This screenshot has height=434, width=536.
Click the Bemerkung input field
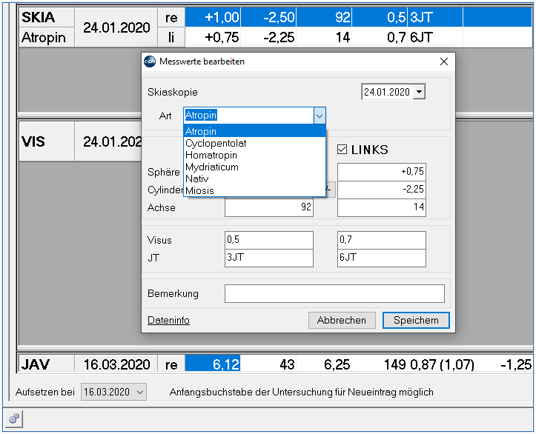click(335, 294)
